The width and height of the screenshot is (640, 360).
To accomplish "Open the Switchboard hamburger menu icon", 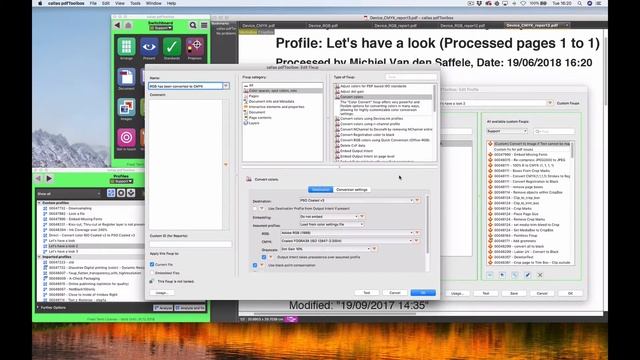I will coord(204,25).
